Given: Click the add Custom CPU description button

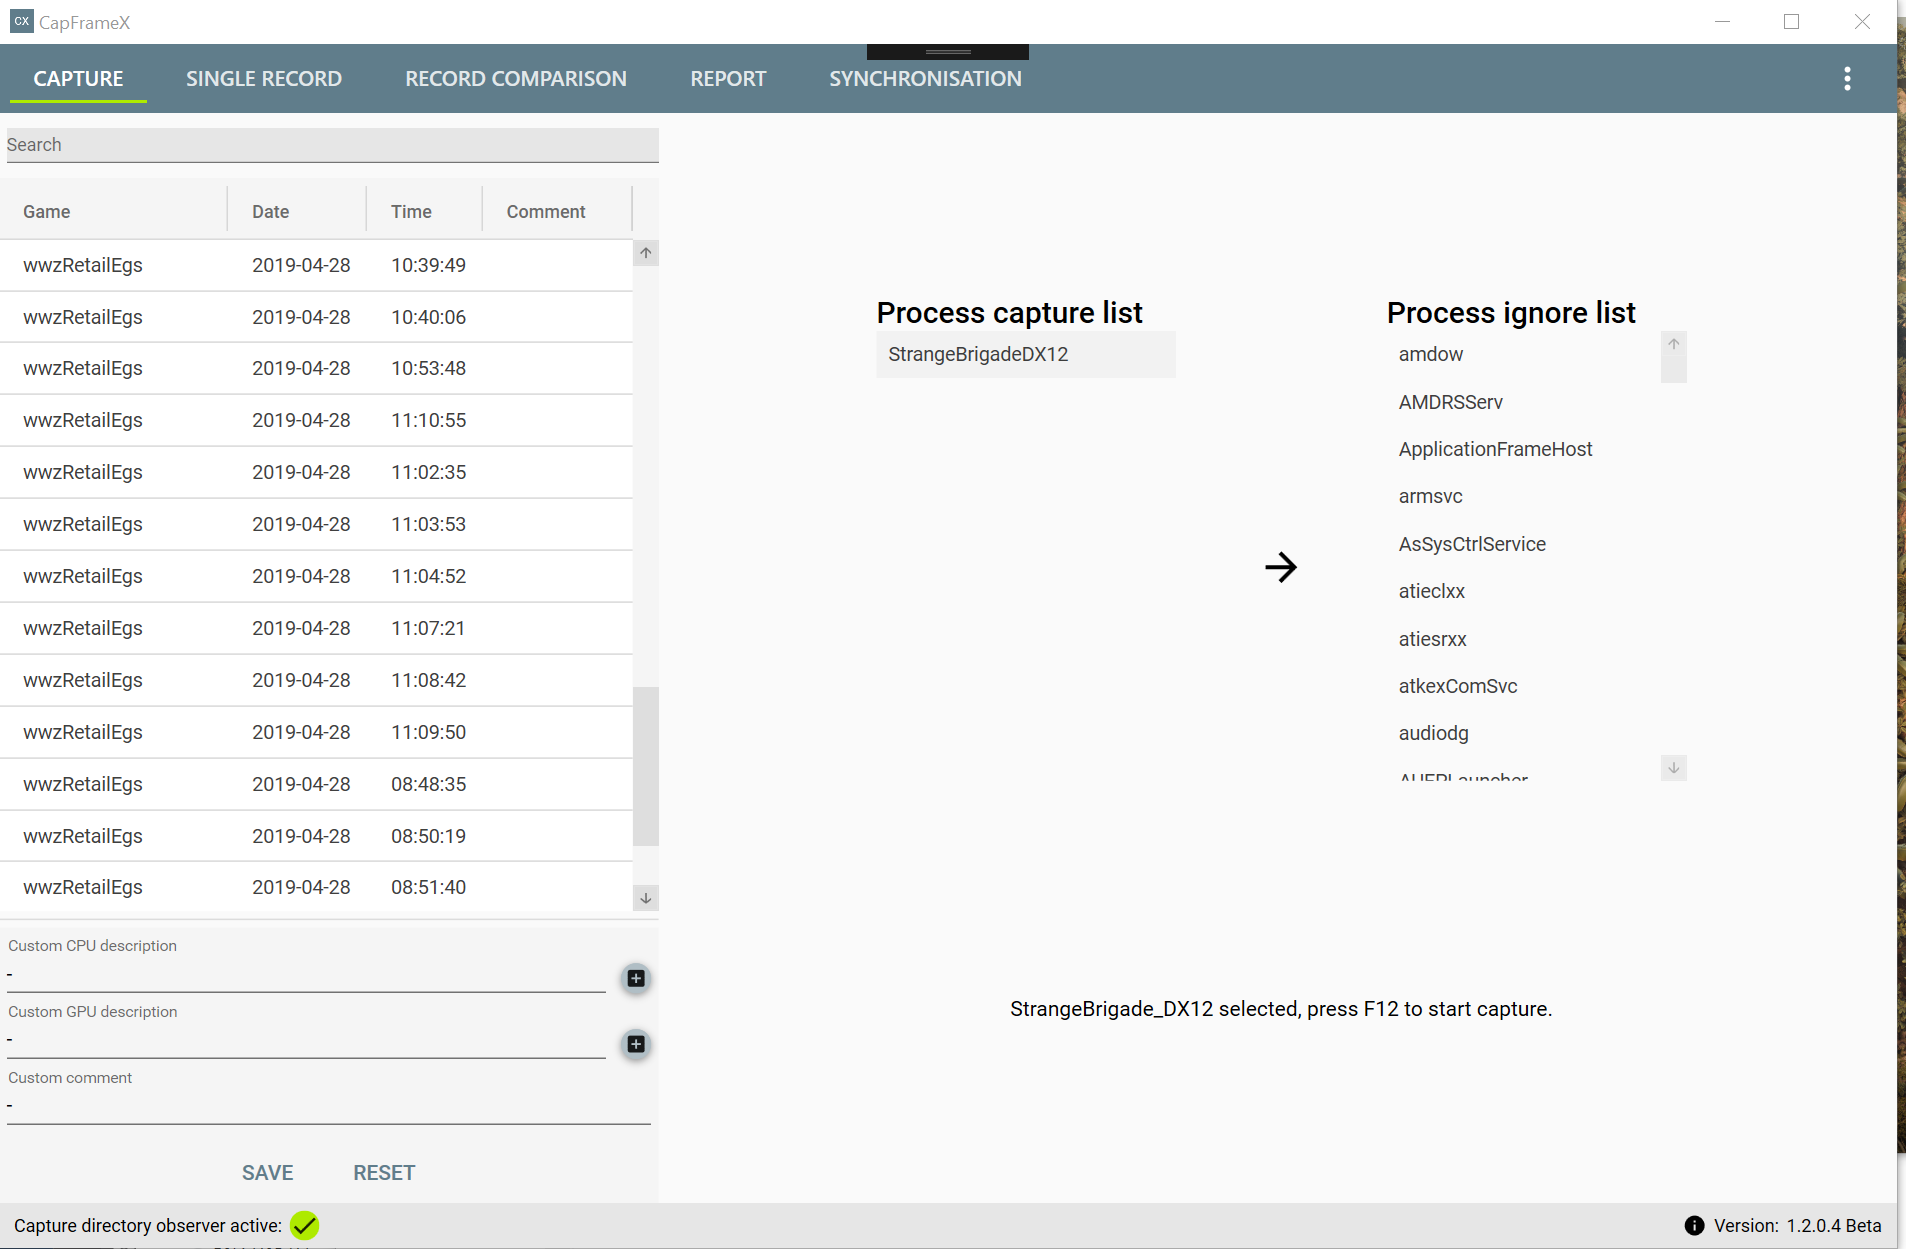Looking at the screenshot, I should click(636, 978).
